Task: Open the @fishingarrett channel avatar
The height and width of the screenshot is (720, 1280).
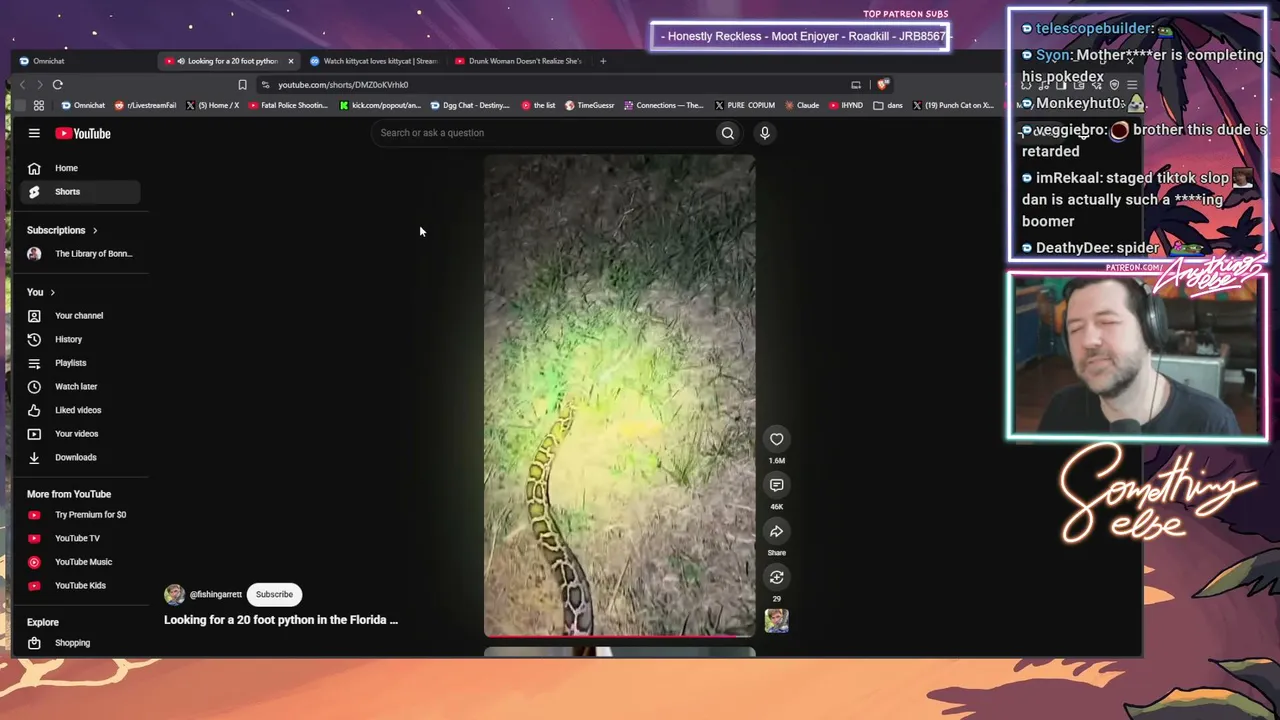Action: pos(175,595)
